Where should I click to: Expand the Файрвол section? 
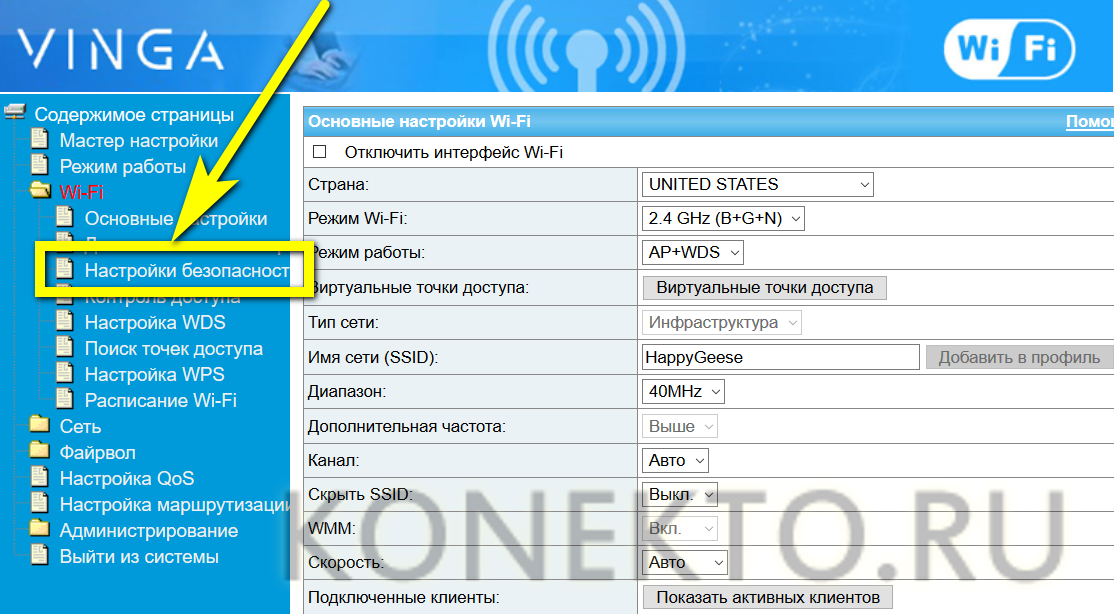[x=97, y=452]
